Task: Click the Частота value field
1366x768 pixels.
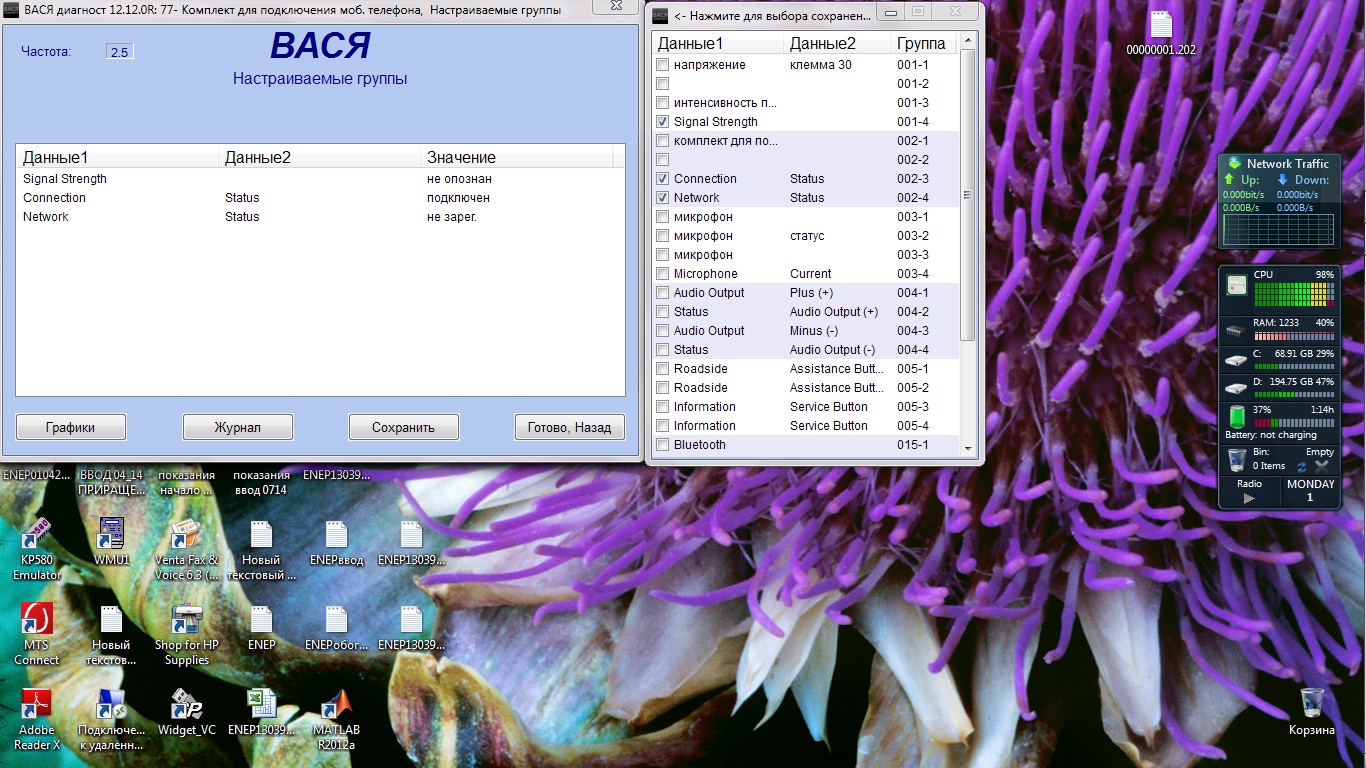Action: click(x=119, y=52)
